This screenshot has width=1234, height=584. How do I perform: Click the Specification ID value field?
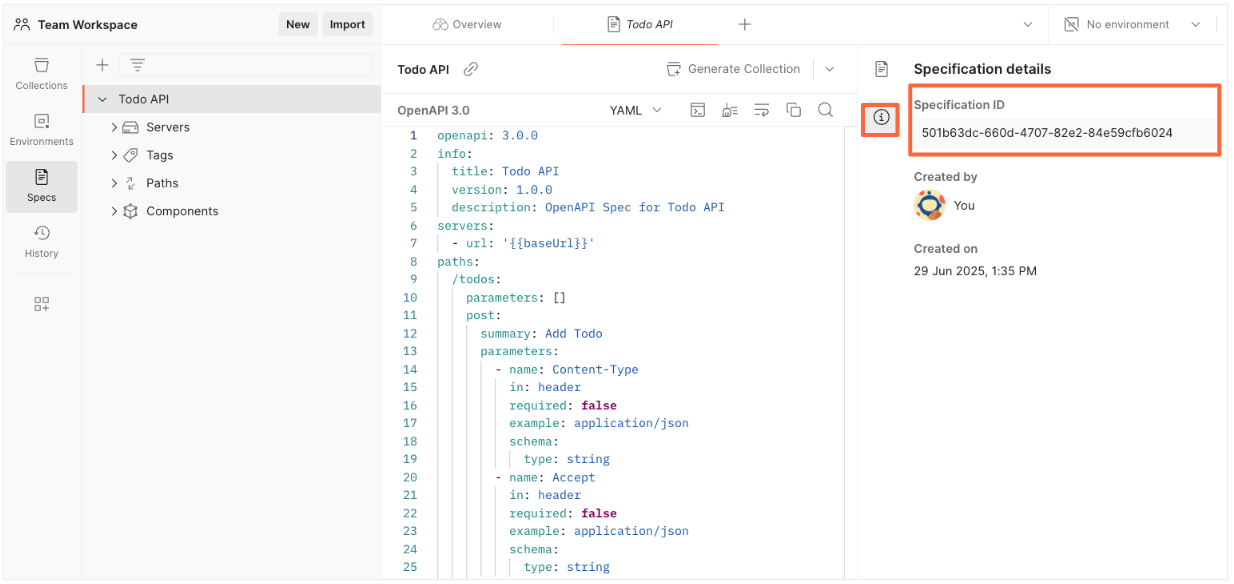pyautogui.click(x=1064, y=132)
